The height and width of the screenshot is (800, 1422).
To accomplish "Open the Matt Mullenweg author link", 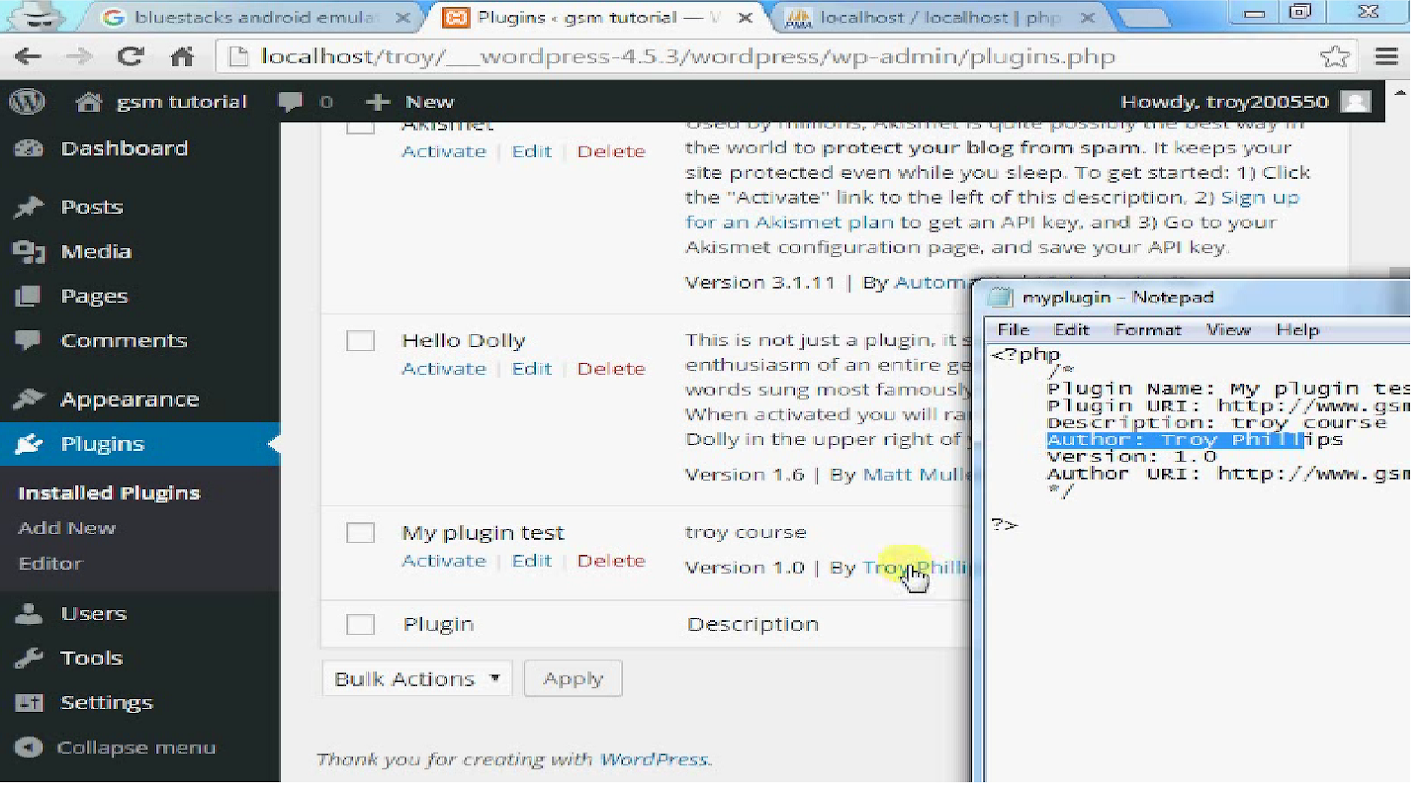I will [917, 474].
